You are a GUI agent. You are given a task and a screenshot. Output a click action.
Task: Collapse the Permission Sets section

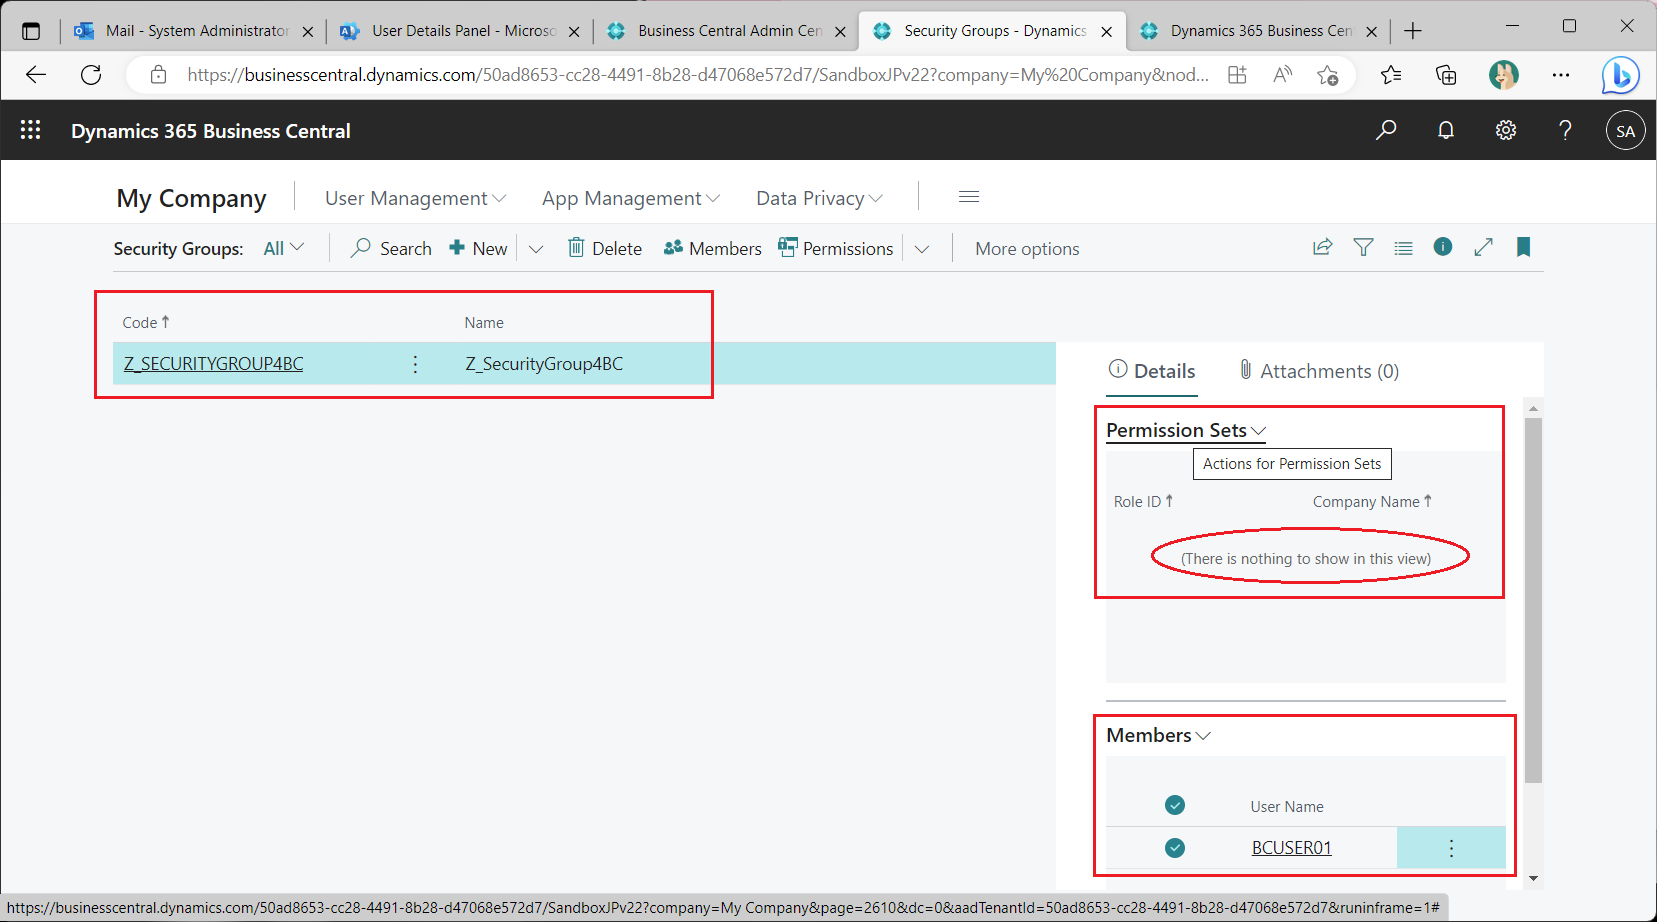pos(1259,430)
